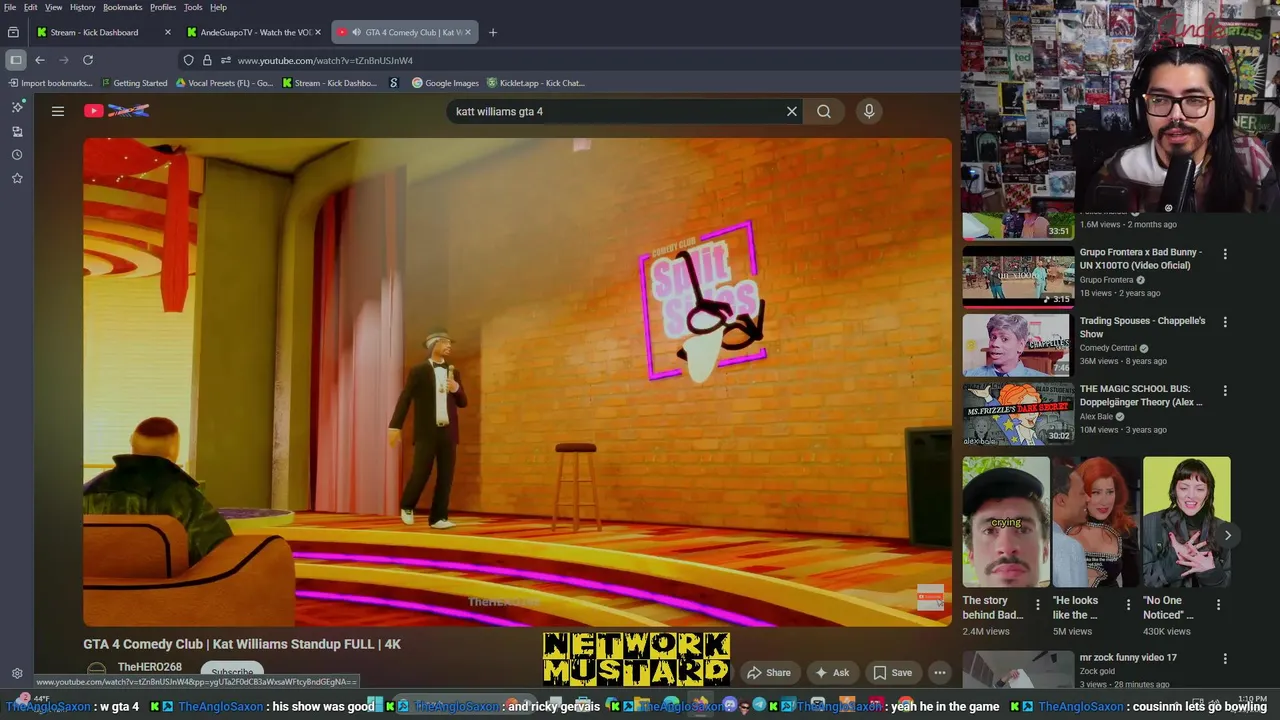Open AI chatbot sidebar sparkle icon

click(x=17, y=107)
